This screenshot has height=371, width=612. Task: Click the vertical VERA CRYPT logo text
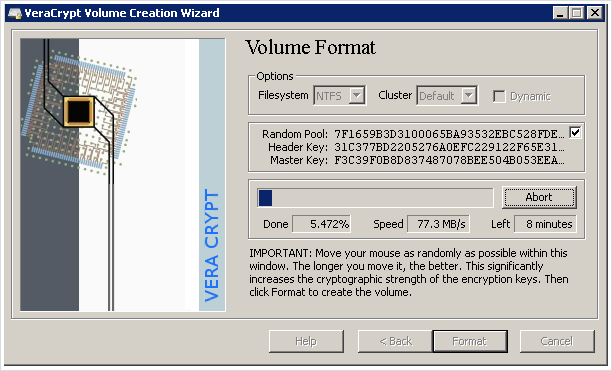[212, 245]
